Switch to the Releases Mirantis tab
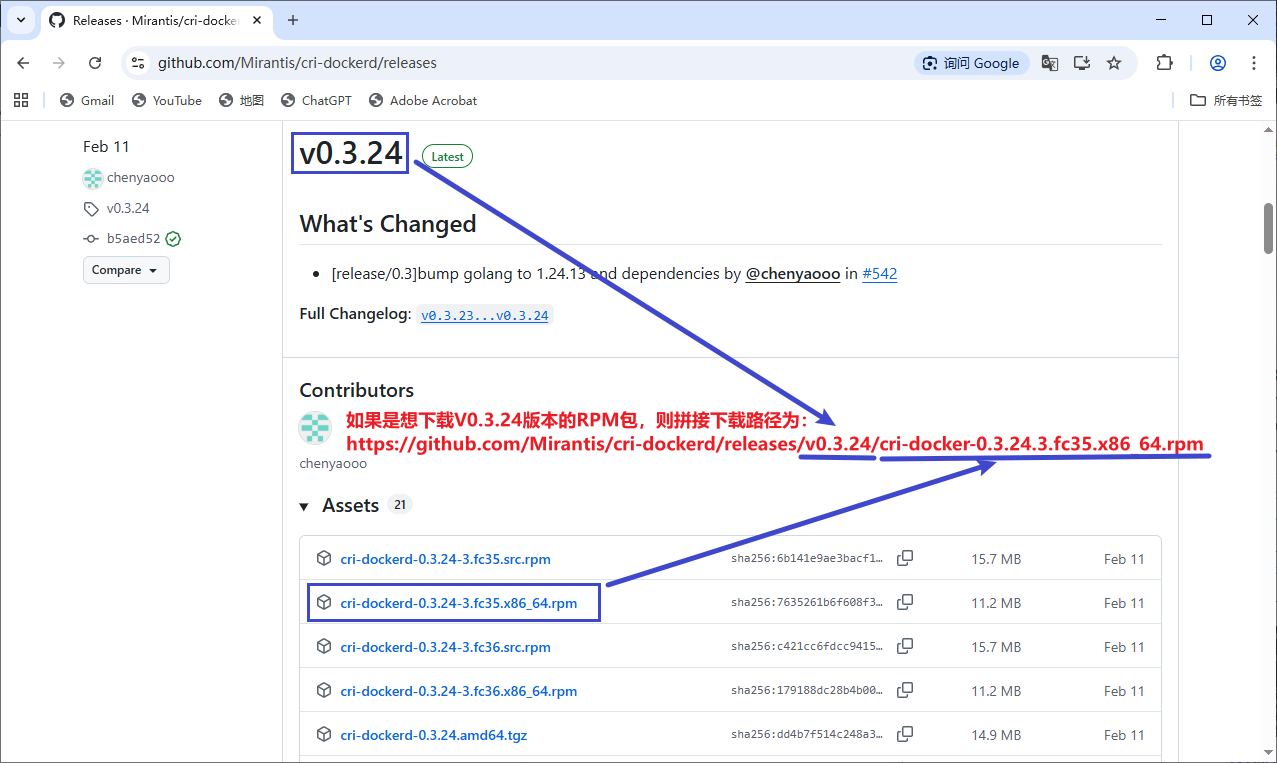The width and height of the screenshot is (1277, 763). (x=150, y=20)
